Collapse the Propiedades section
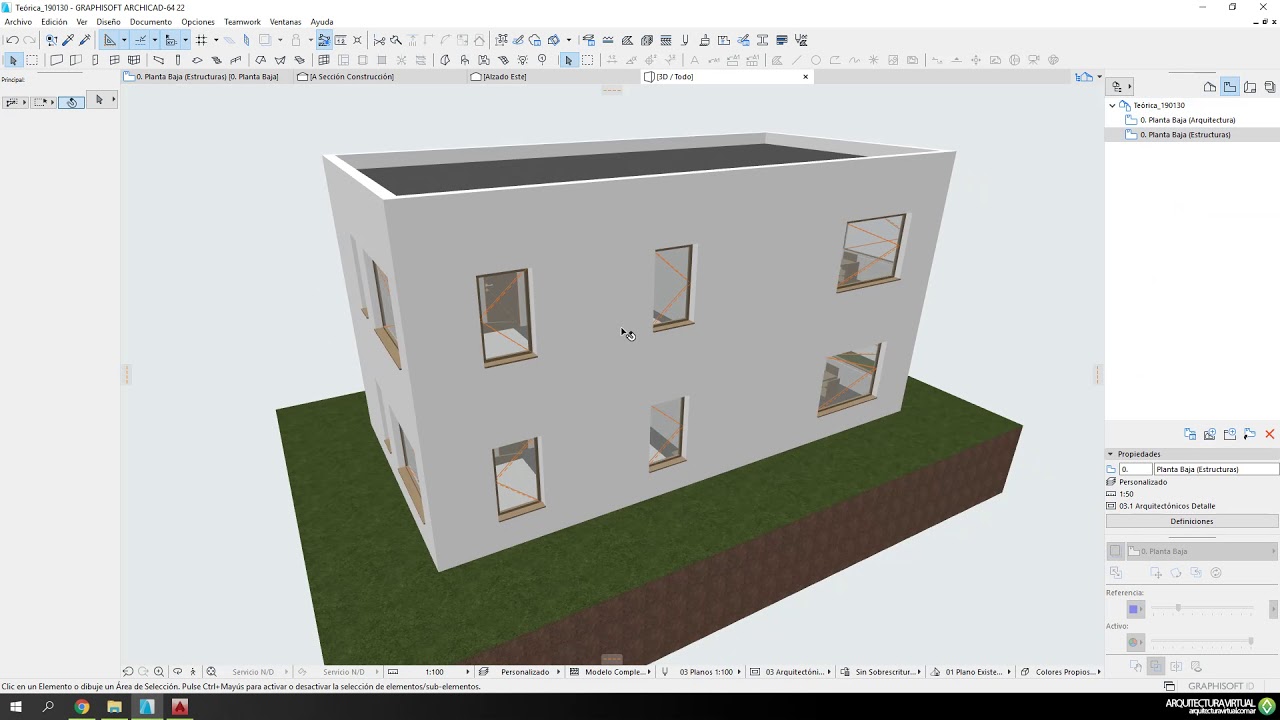1280x720 pixels. click(1110, 454)
